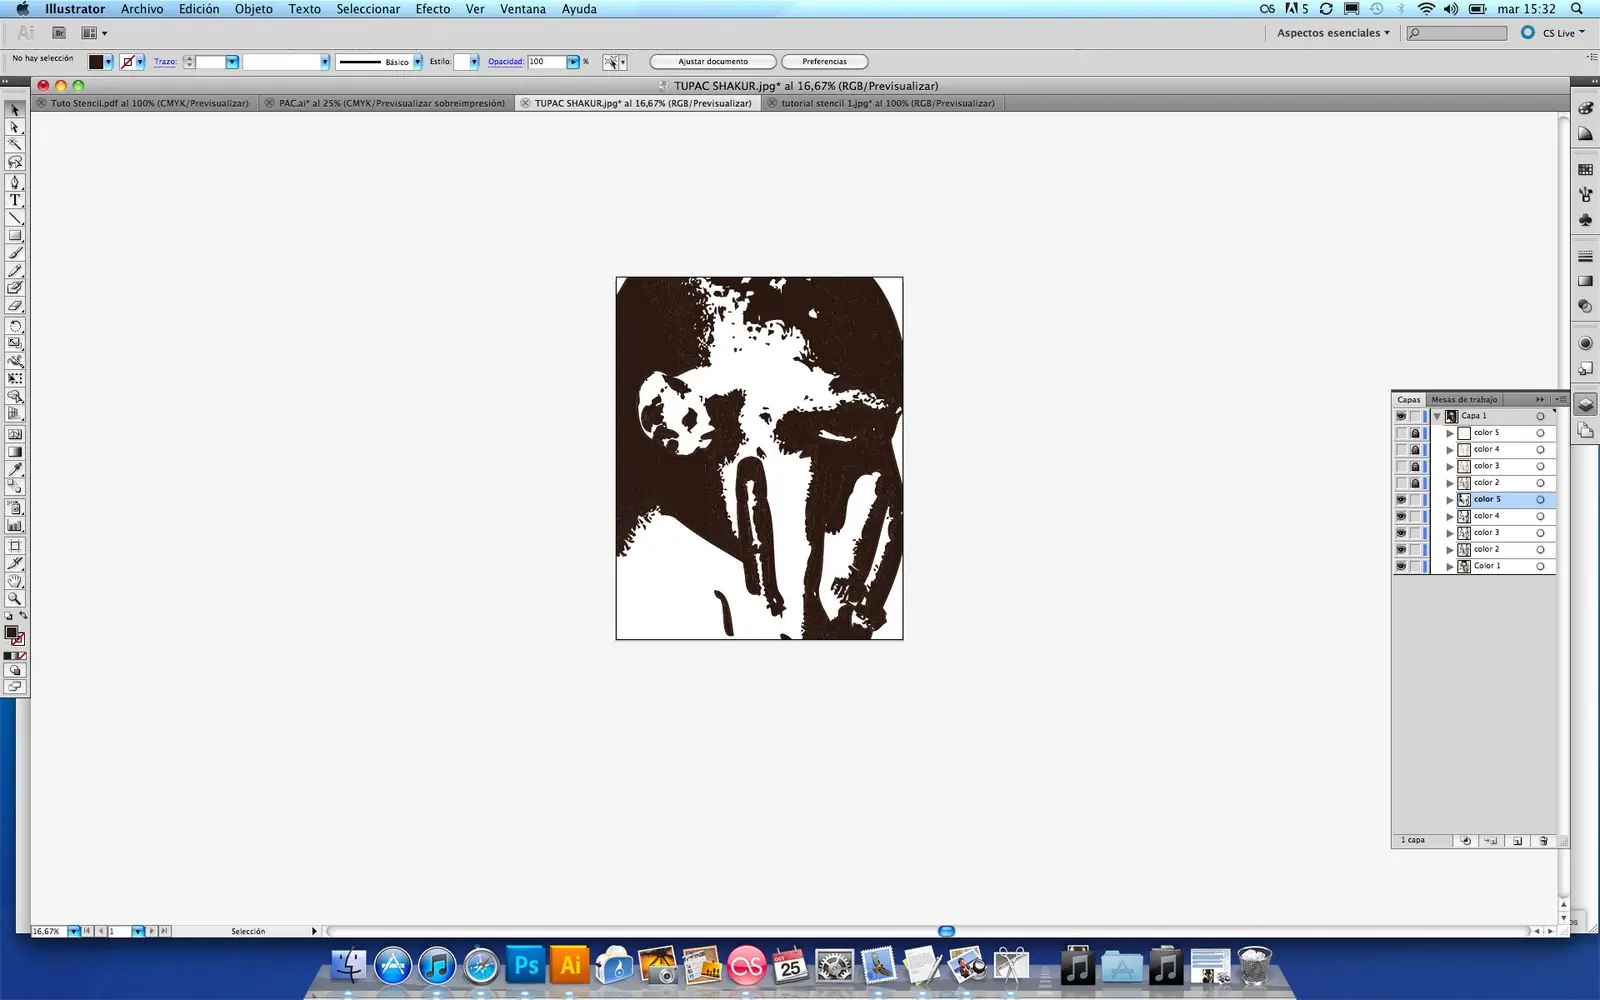This screenshot has width=1600, height=1000.
Task: Unlock the locked color 3 sublayer
Action: pos(1415,466)
